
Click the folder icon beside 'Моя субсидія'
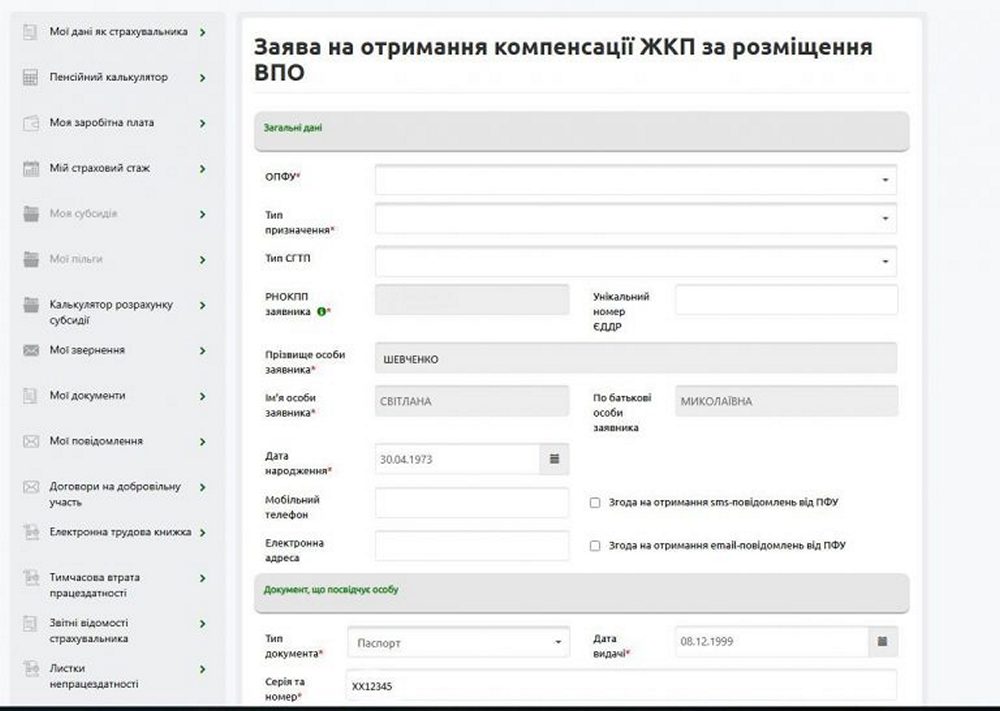tap(30, 214)
